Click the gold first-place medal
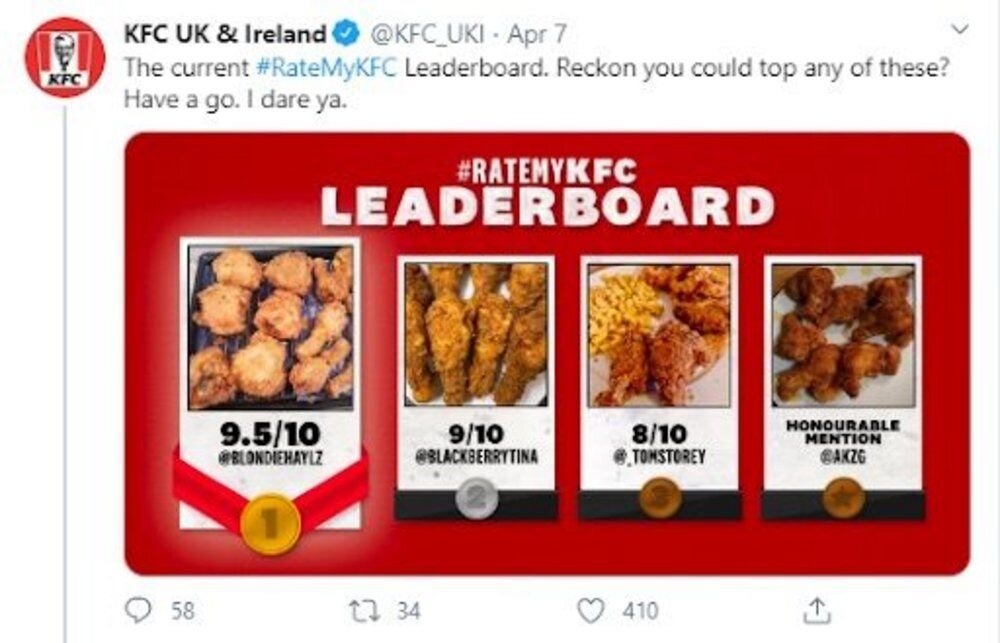This screenshot has height=643, width=1000. click(270, 521)
